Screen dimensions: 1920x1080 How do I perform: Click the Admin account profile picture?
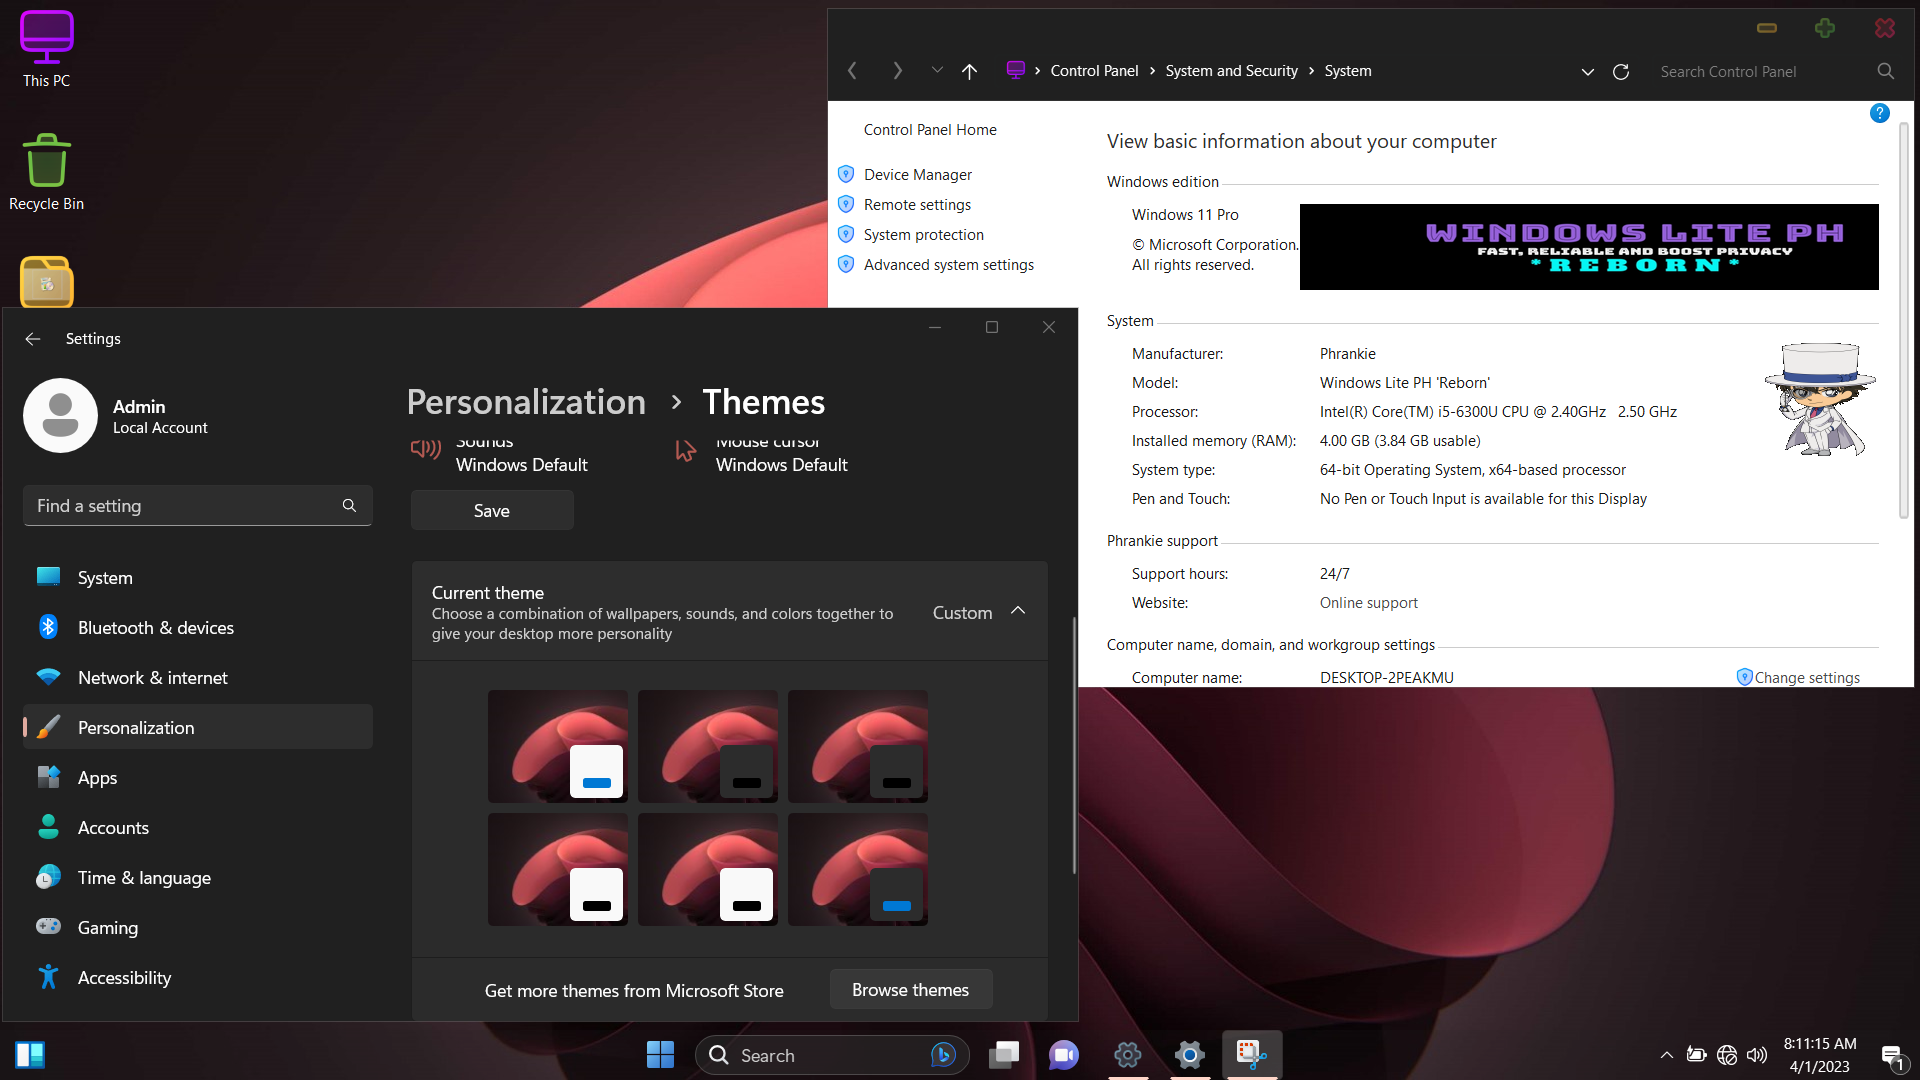tap(60, 415)
